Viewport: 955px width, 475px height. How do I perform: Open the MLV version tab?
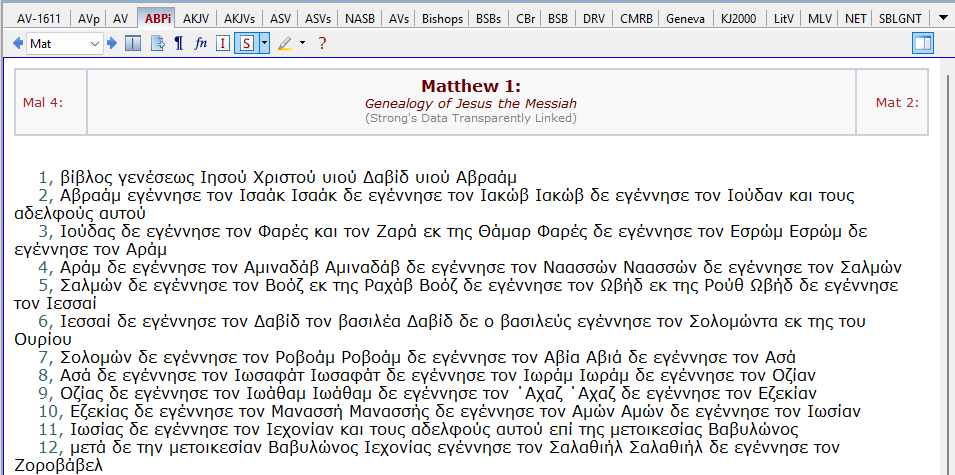pyautogui.click(x=819, y=19)
